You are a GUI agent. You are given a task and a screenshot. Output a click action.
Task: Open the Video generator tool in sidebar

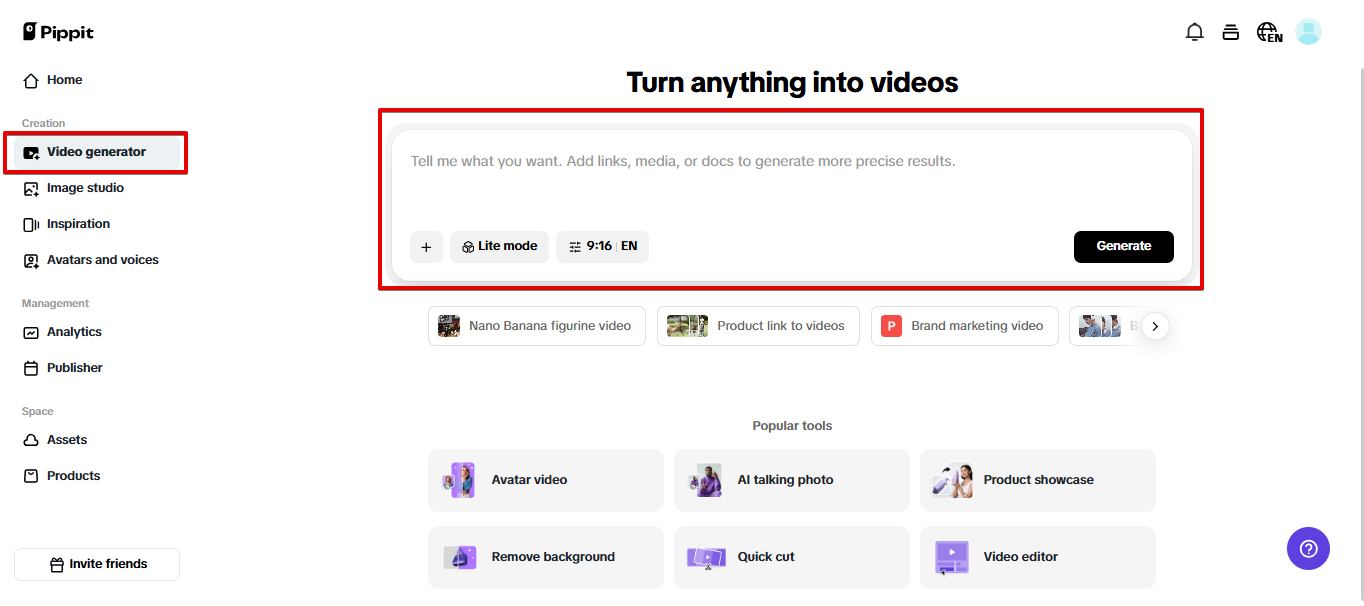click(x=96, y=152)
